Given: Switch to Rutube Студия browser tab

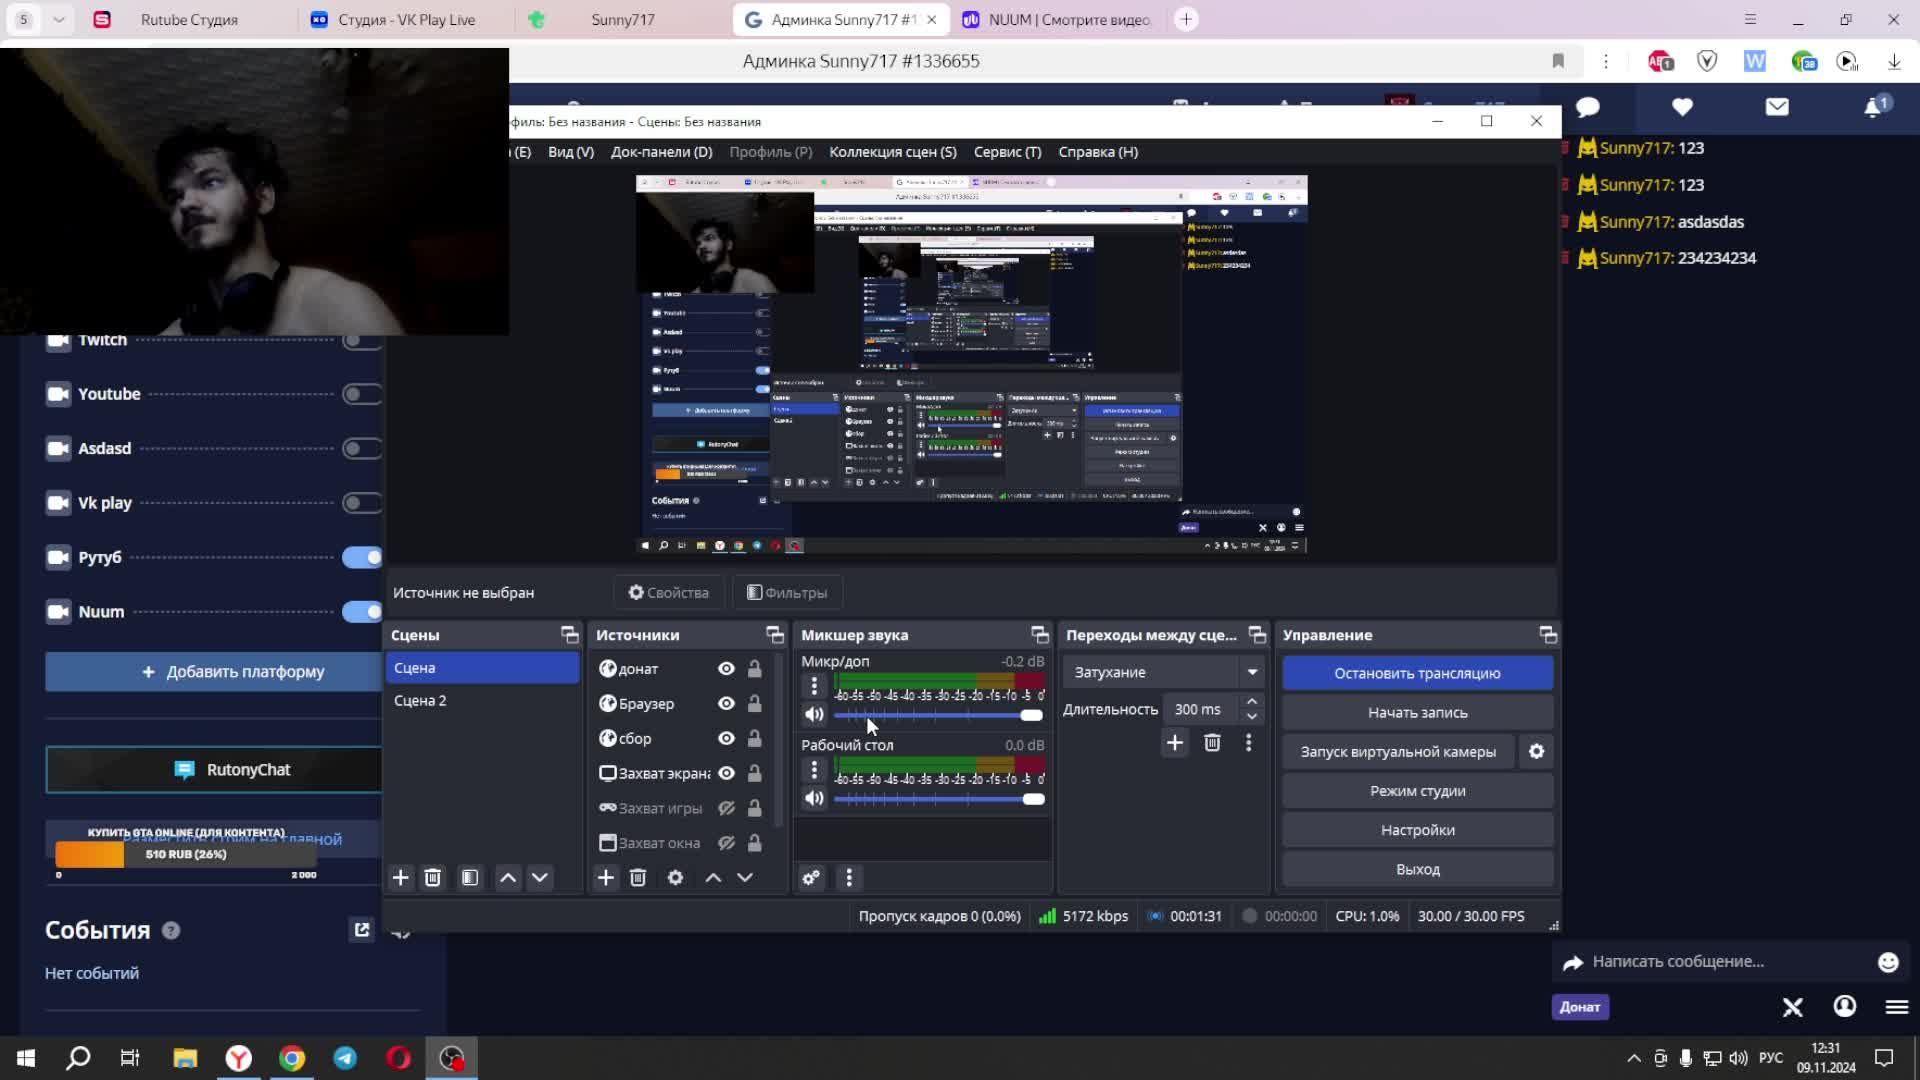Looking at the screenshot, I should click(x=188, y=20).
